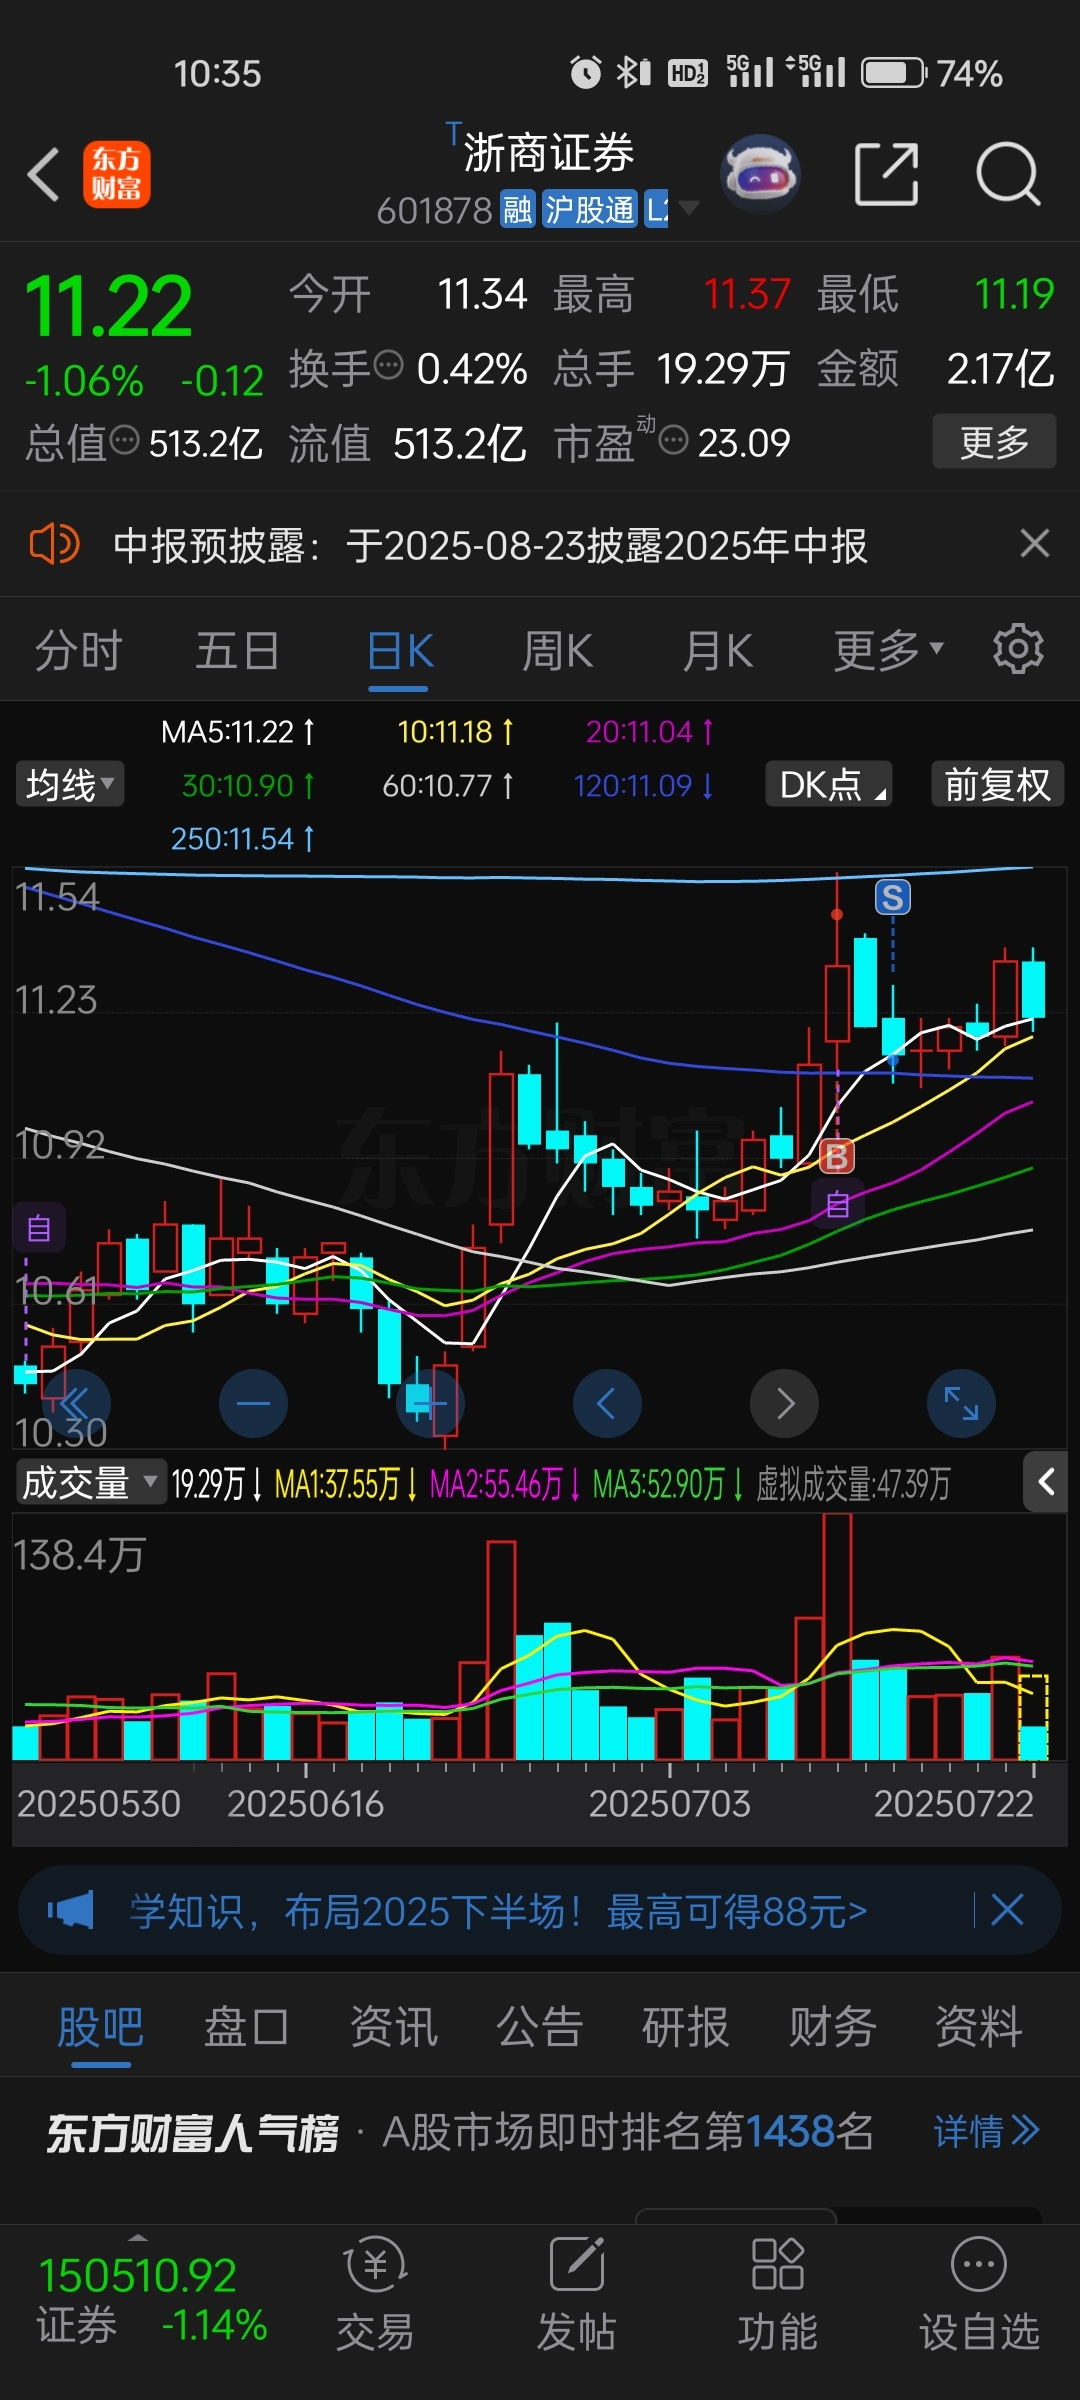Open DK点 option selector
This screenshot has height=2400, width=1080.
(829, 784)
